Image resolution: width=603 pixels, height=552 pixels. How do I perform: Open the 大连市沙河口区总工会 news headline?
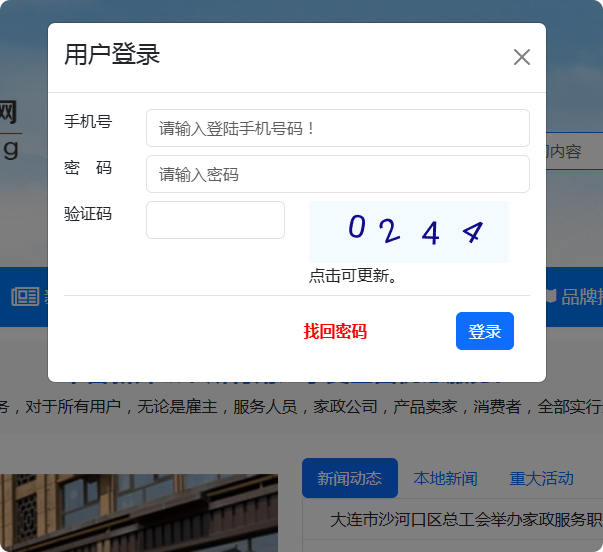(466, 520)
